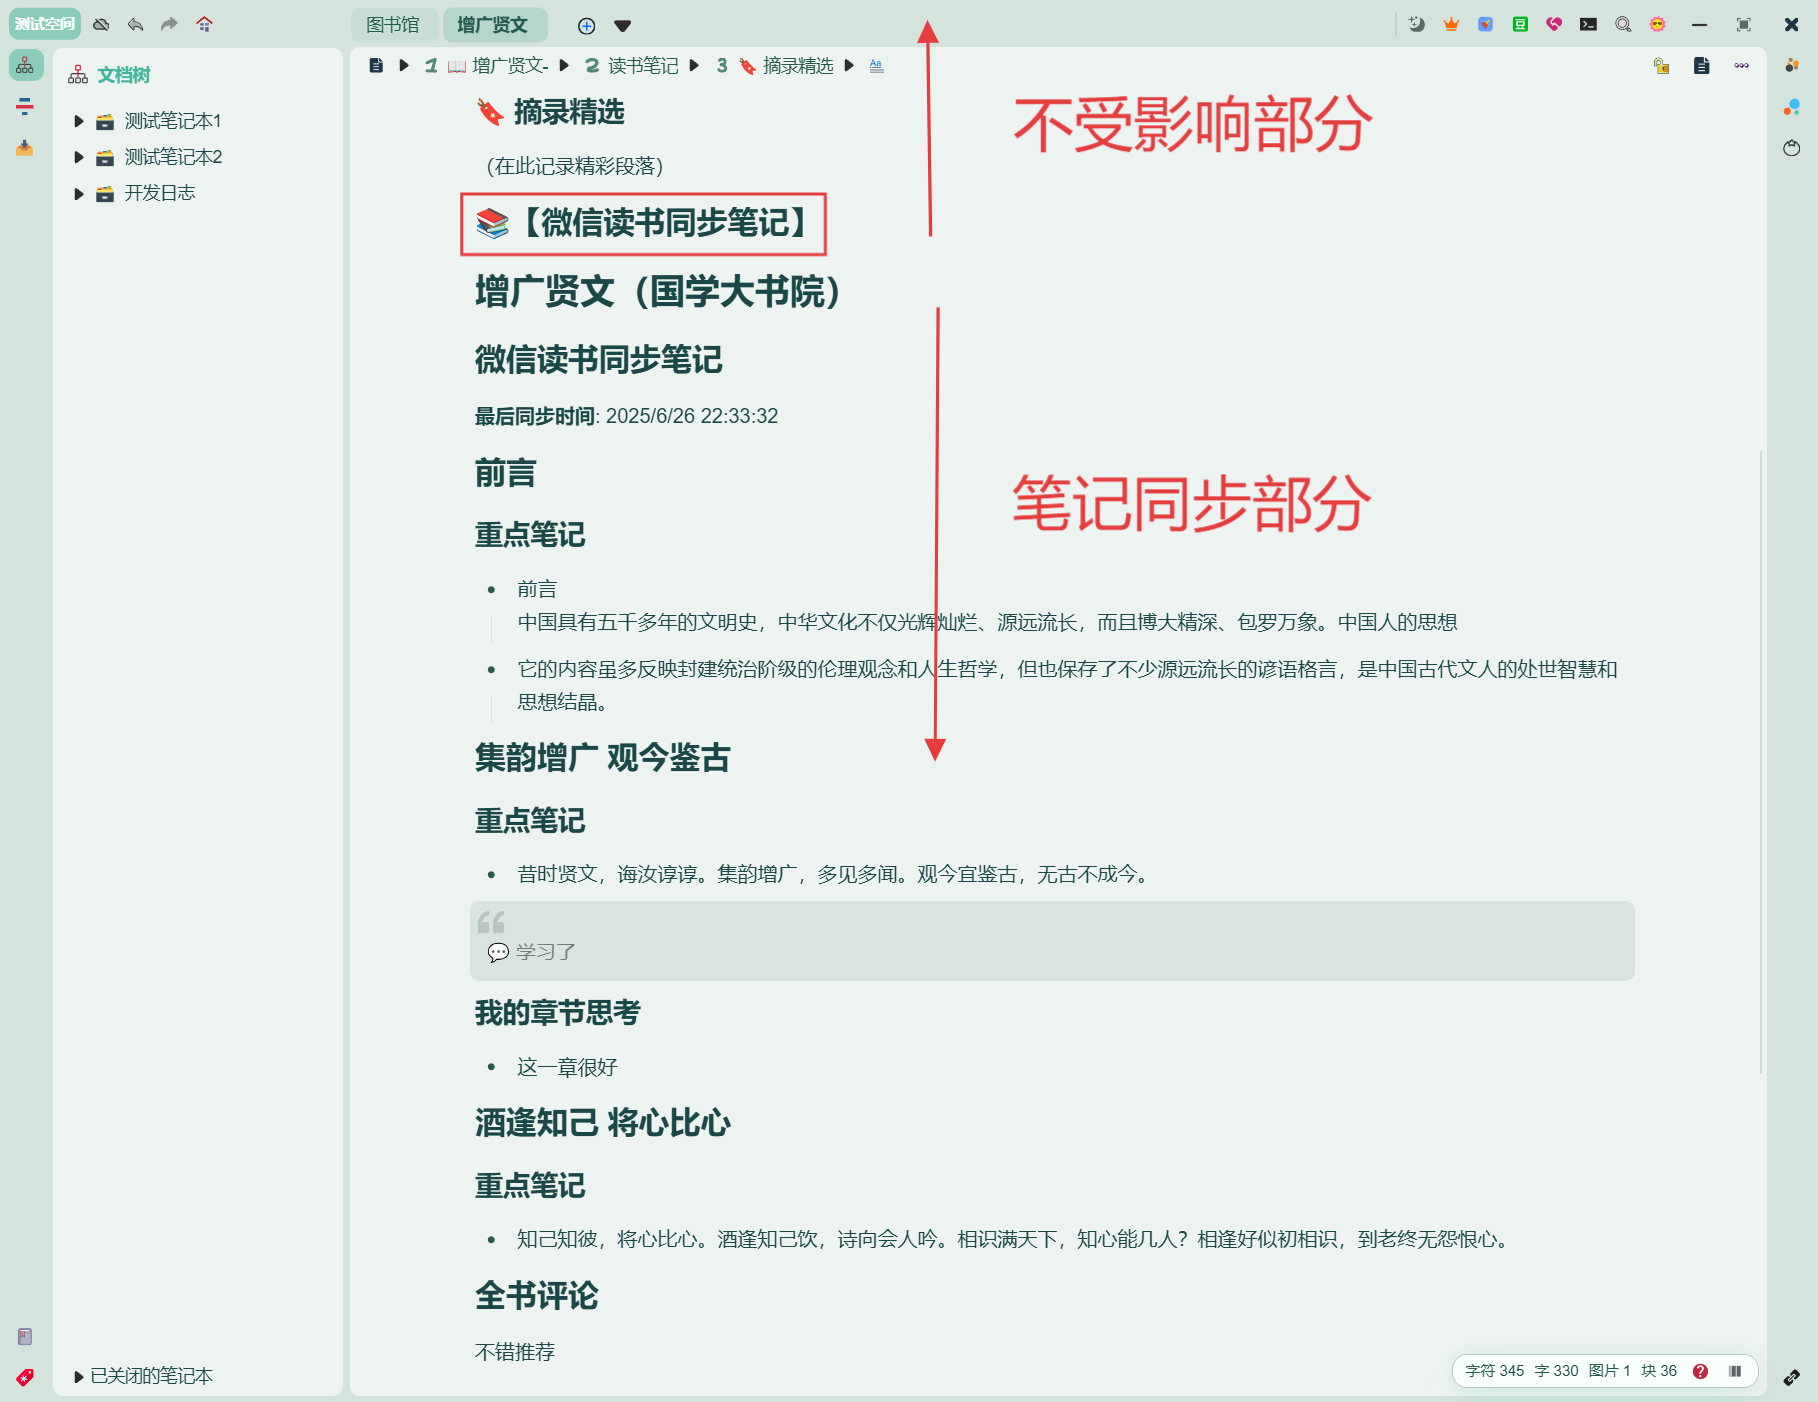Screen dimensions: 1818x1402
Task: Click the editor vertical scrollbar
Action: 1761,762
